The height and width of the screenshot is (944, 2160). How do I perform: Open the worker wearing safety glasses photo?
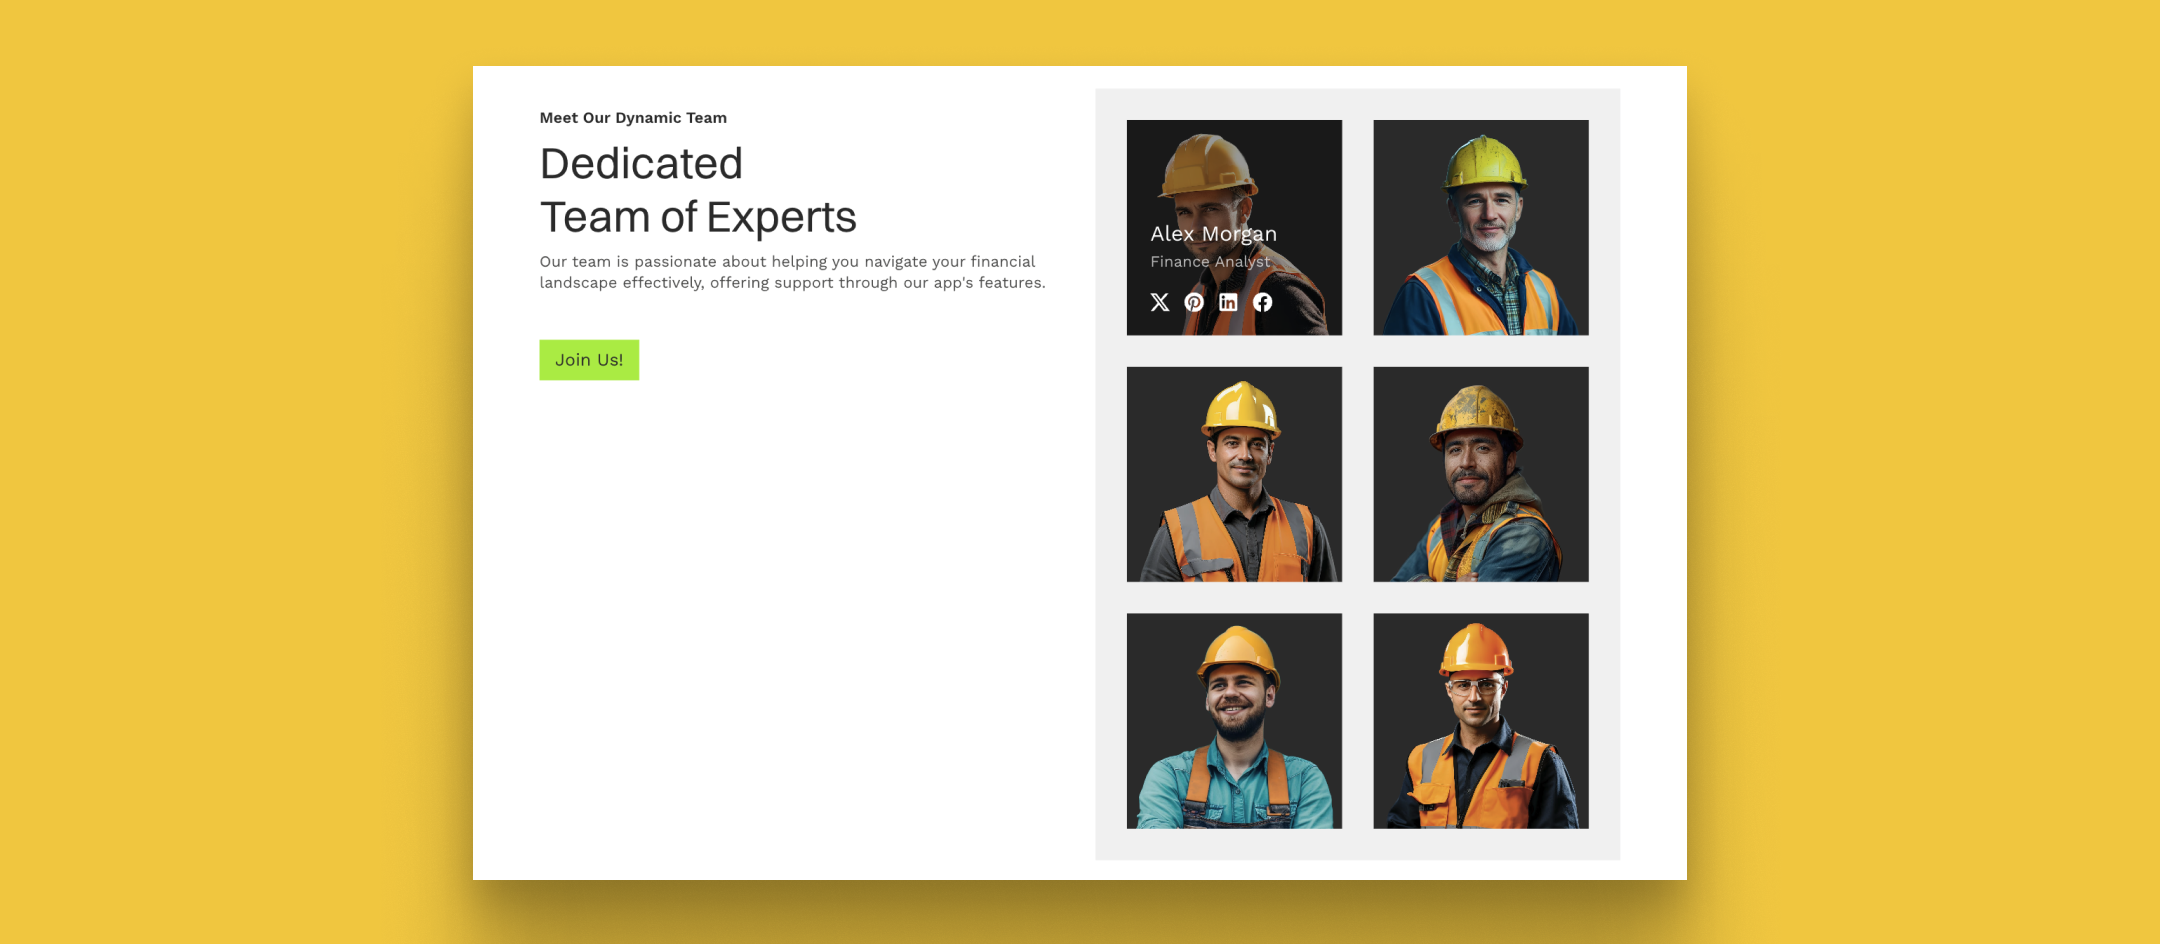click(1481, 721)
